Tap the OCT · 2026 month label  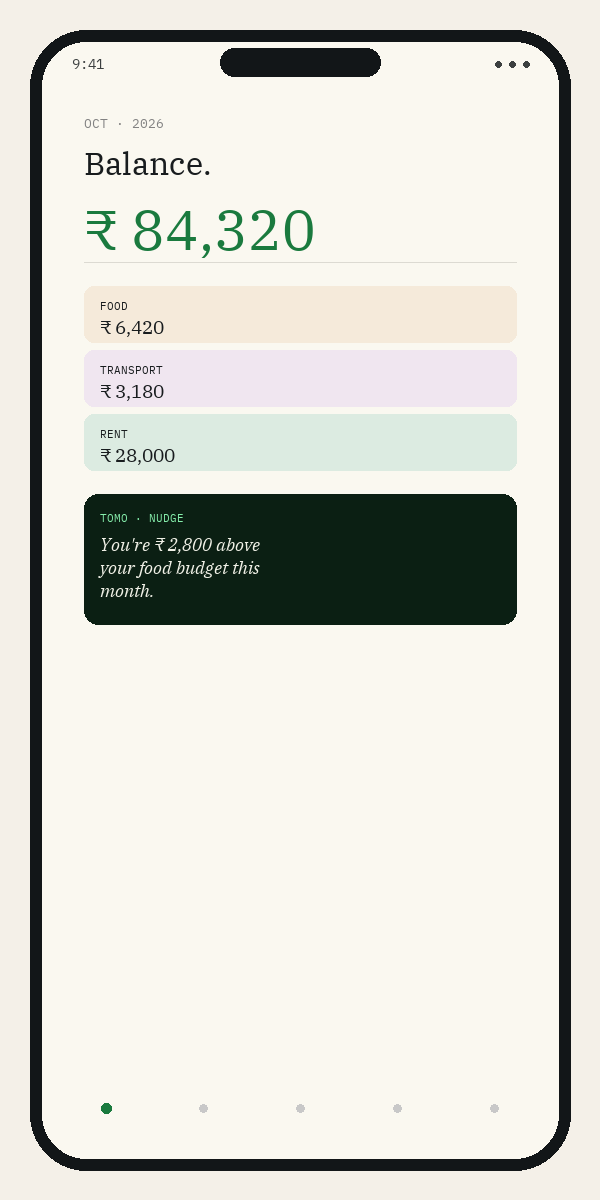point(124,124)
